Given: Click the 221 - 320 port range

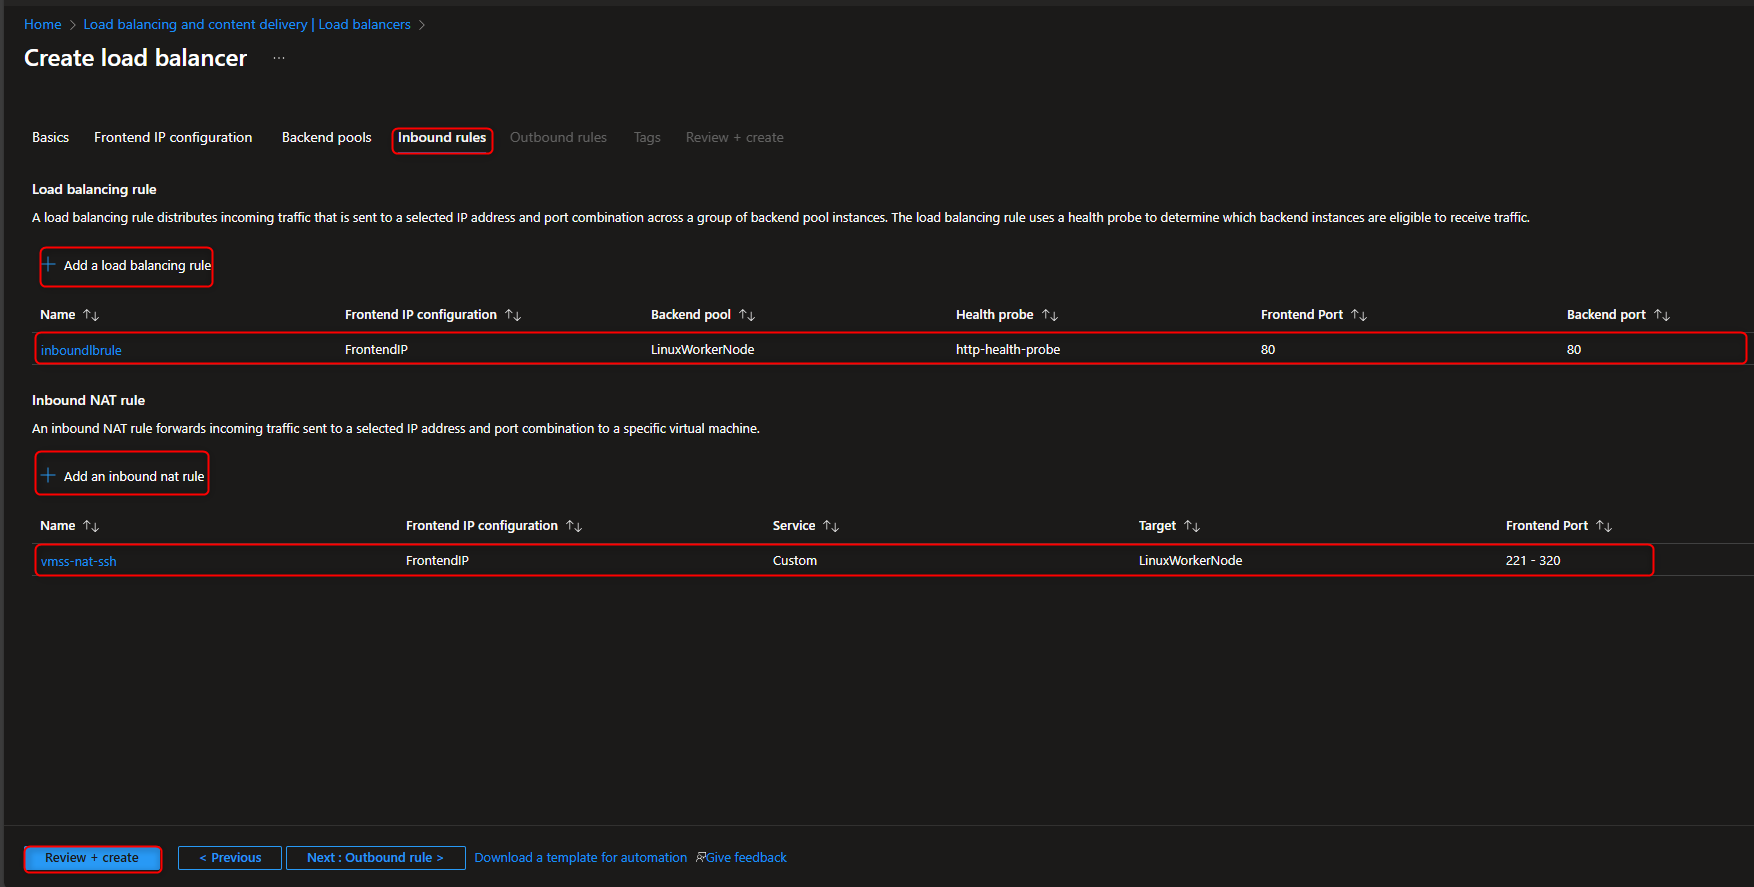Looking at the screenshot, I should tap(1533, 560).
